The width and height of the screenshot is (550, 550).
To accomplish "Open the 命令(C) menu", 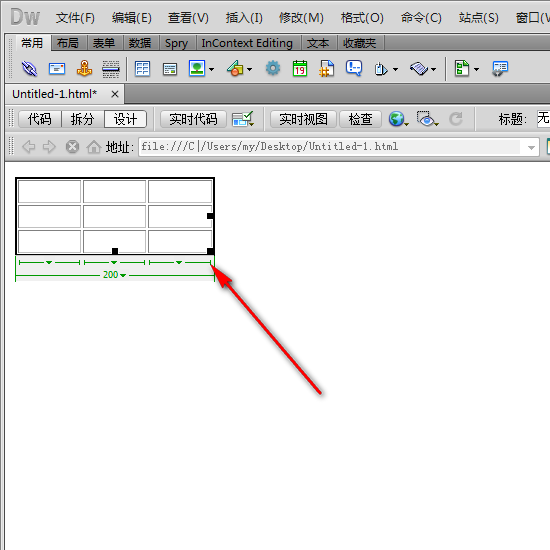I will tap(421, 18).
